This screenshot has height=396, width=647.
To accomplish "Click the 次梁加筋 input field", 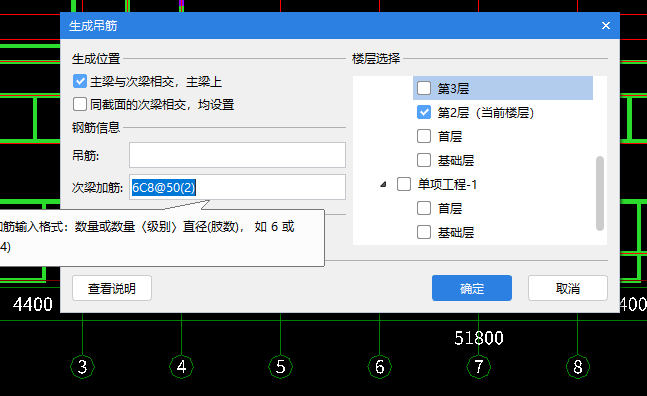I will tap(237, 187).
